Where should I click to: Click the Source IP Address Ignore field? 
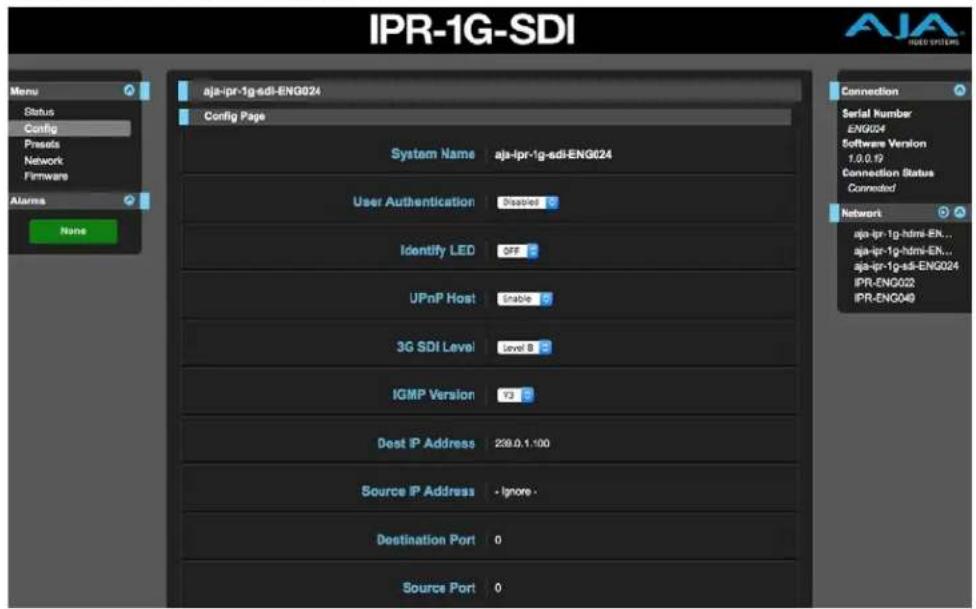click(516, 492)
